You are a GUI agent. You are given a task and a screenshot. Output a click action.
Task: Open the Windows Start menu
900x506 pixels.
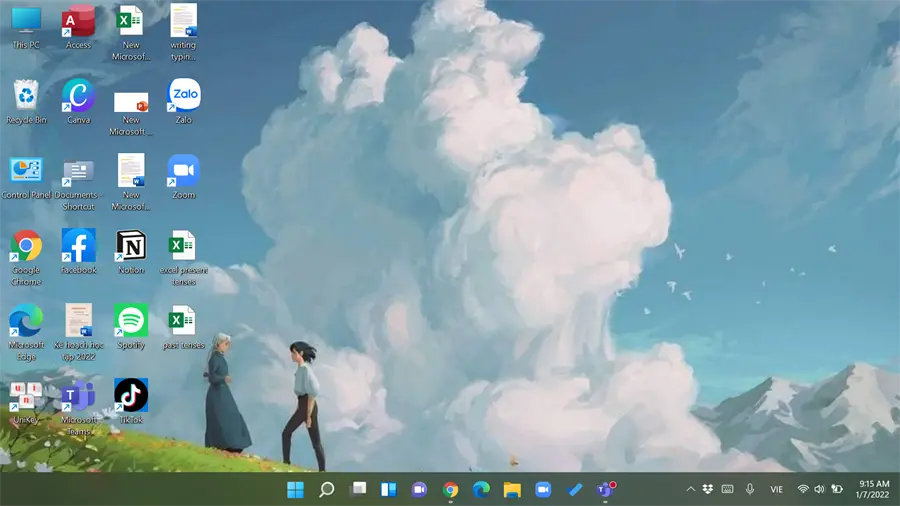(x=295, y=489)
